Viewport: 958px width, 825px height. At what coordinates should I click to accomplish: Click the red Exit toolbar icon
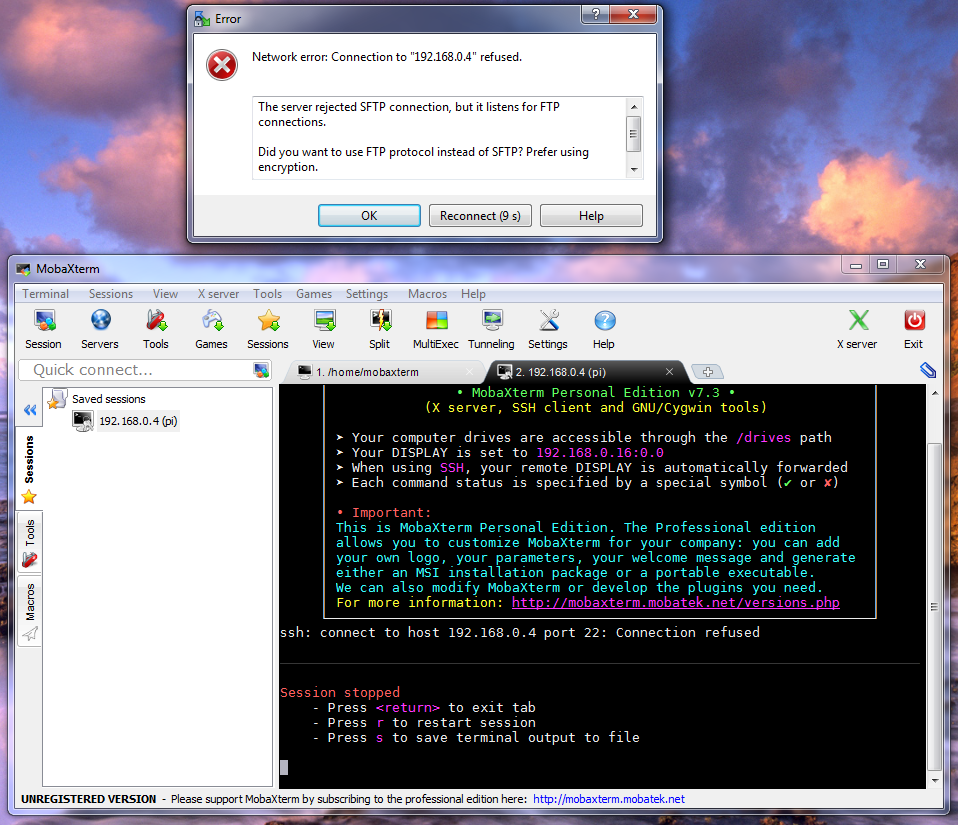(914, 329)
